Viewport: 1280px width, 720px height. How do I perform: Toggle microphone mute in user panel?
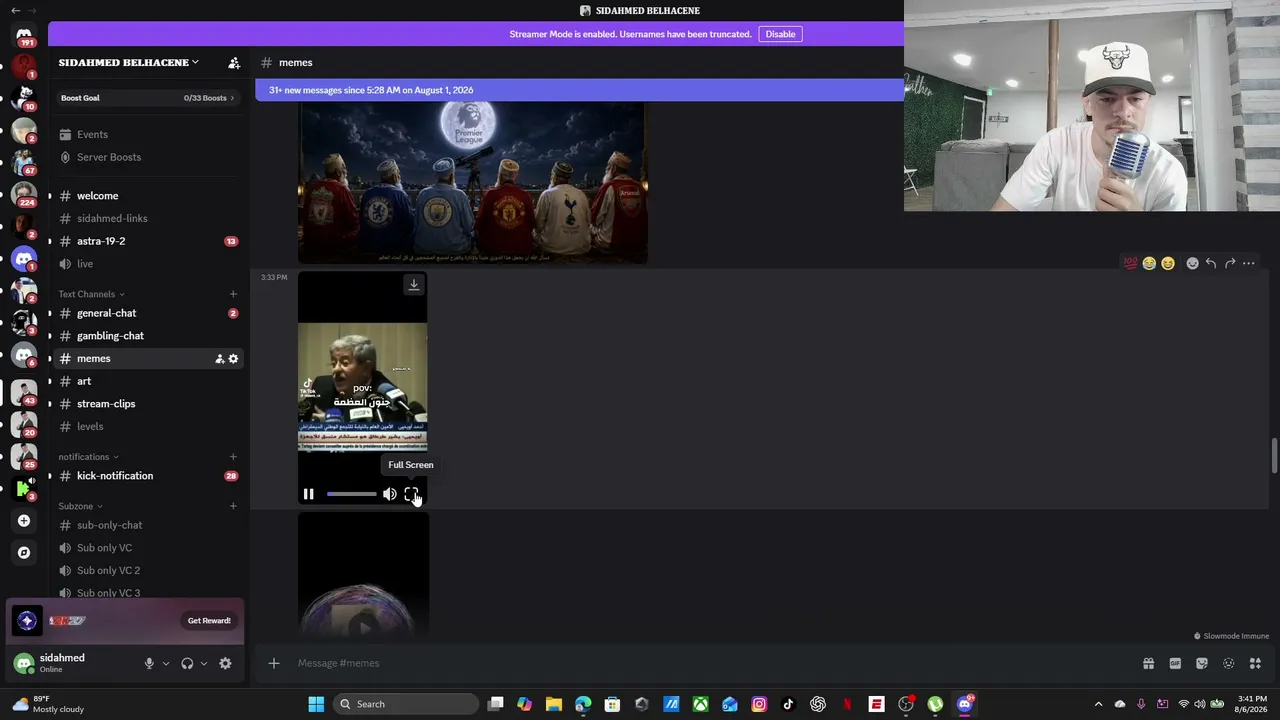coord(149,663)
